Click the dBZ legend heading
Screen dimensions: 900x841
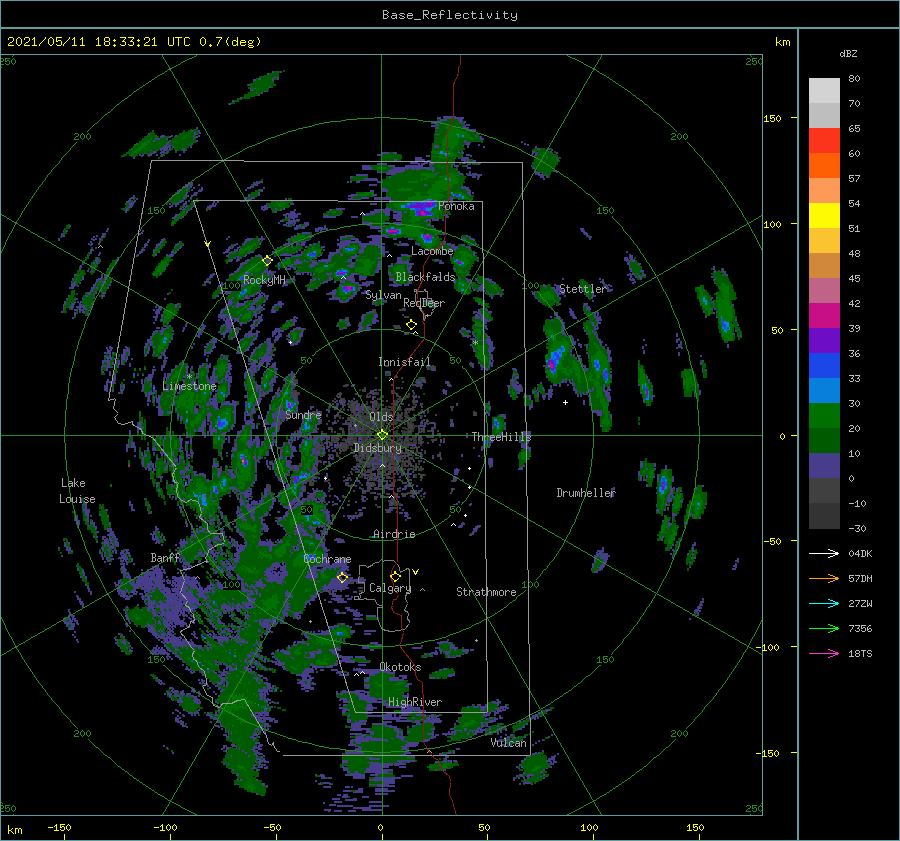(848, 54)
